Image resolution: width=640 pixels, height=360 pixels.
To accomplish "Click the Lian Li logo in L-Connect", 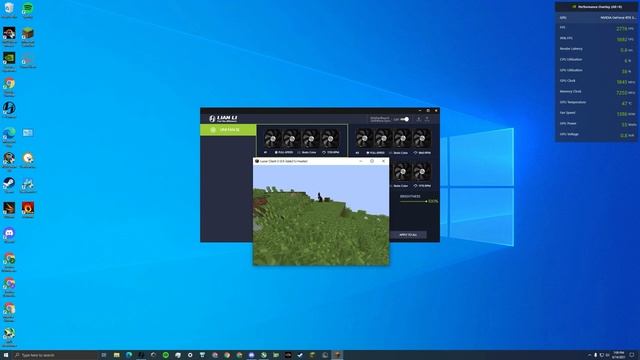I will pyautogui.click(x=223, y=118).
